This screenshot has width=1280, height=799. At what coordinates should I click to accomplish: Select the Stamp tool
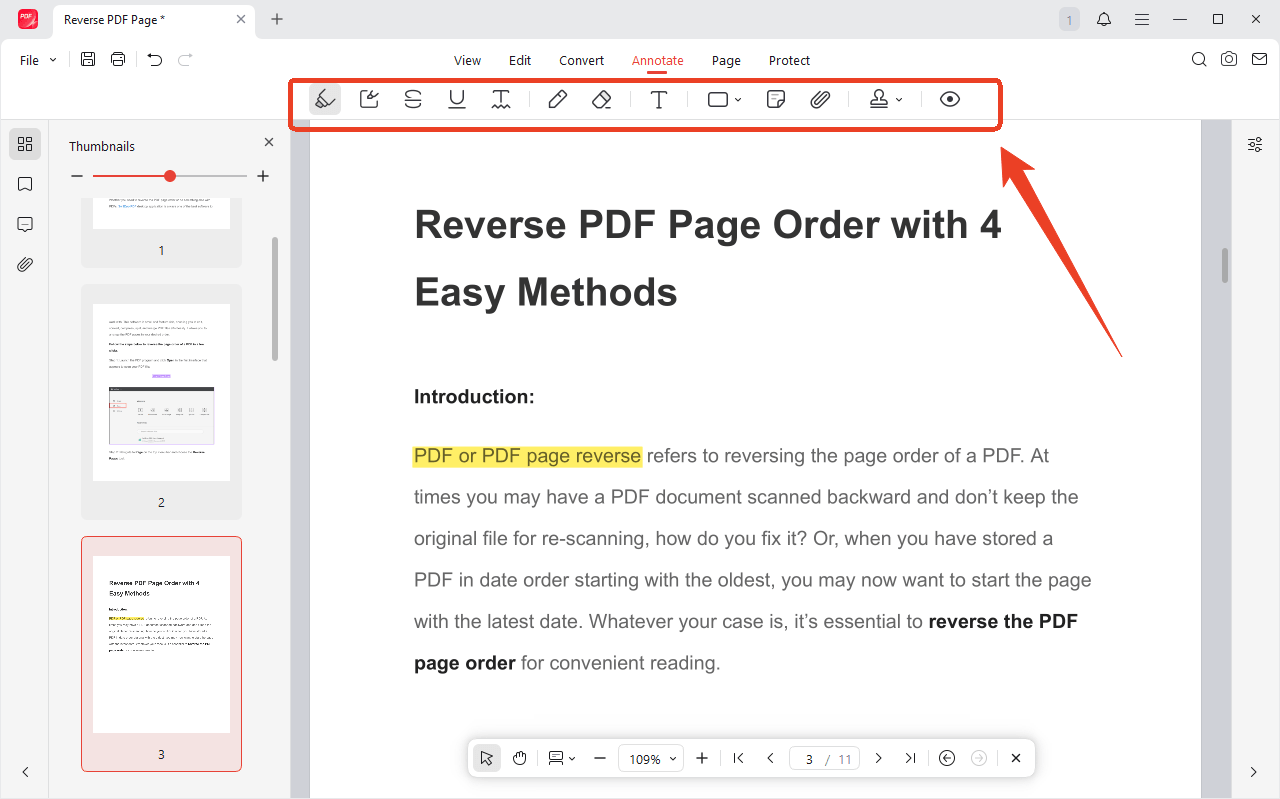pyautogui.click(x=879, y=99)
